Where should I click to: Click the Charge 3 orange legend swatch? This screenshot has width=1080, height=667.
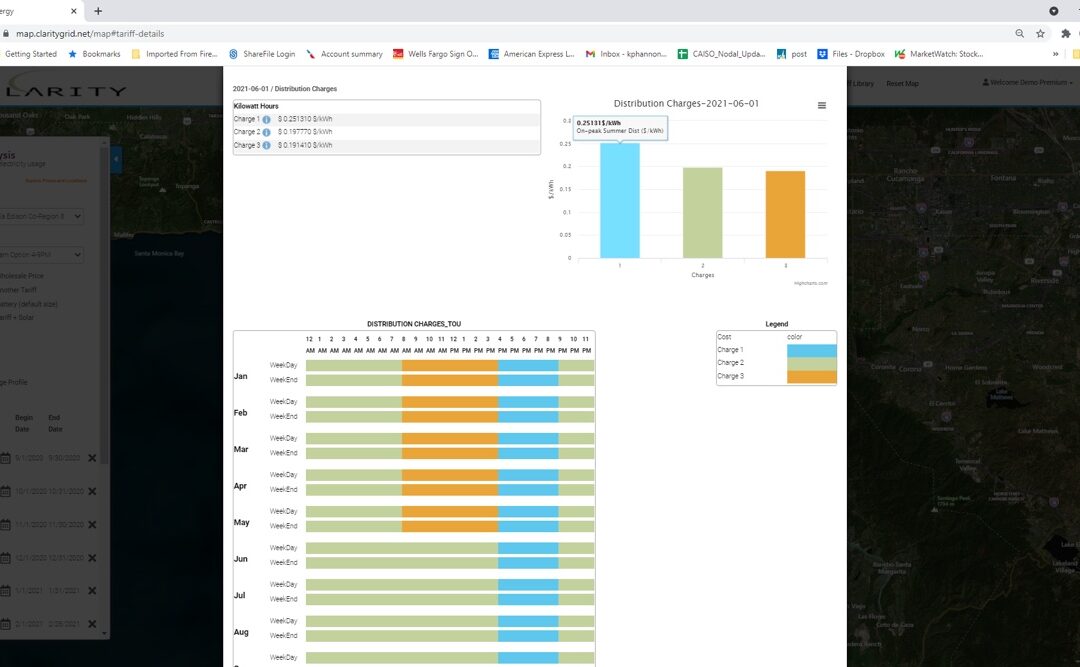tap(811, 376)
